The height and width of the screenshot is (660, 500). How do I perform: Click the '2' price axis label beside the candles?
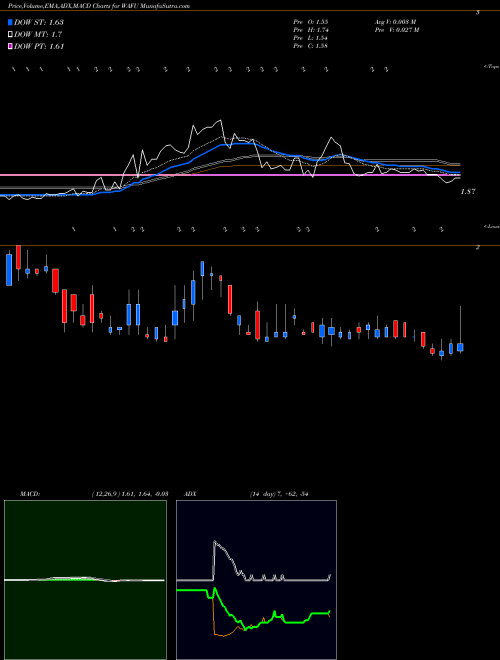(478, 248)
